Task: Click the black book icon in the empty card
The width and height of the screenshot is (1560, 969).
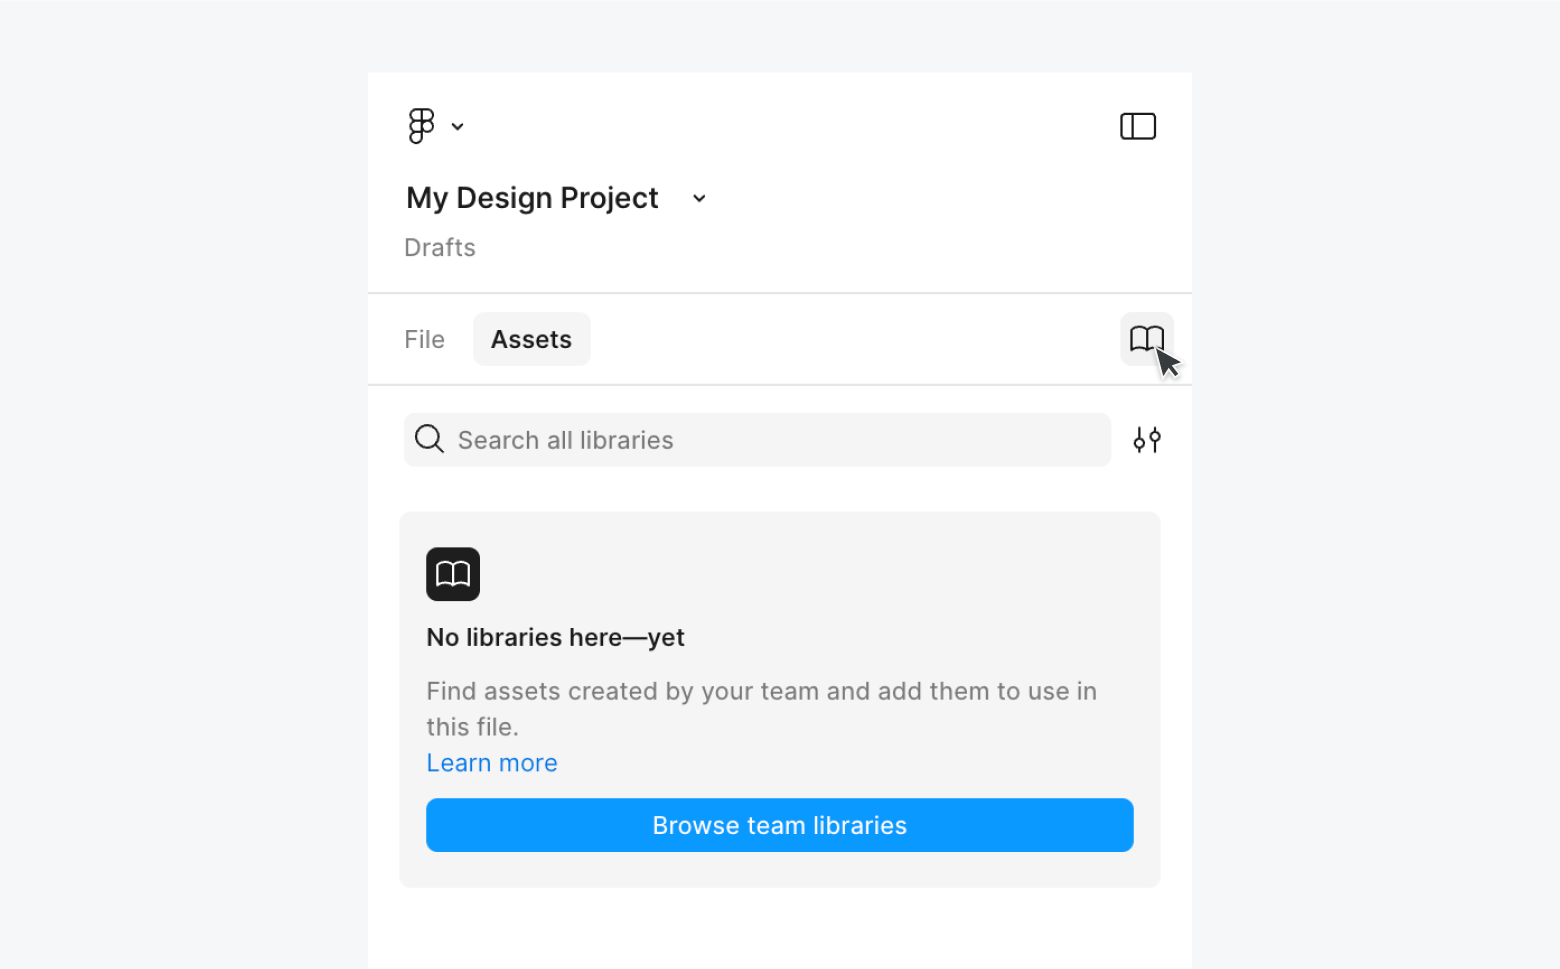Action: (453, 574)
